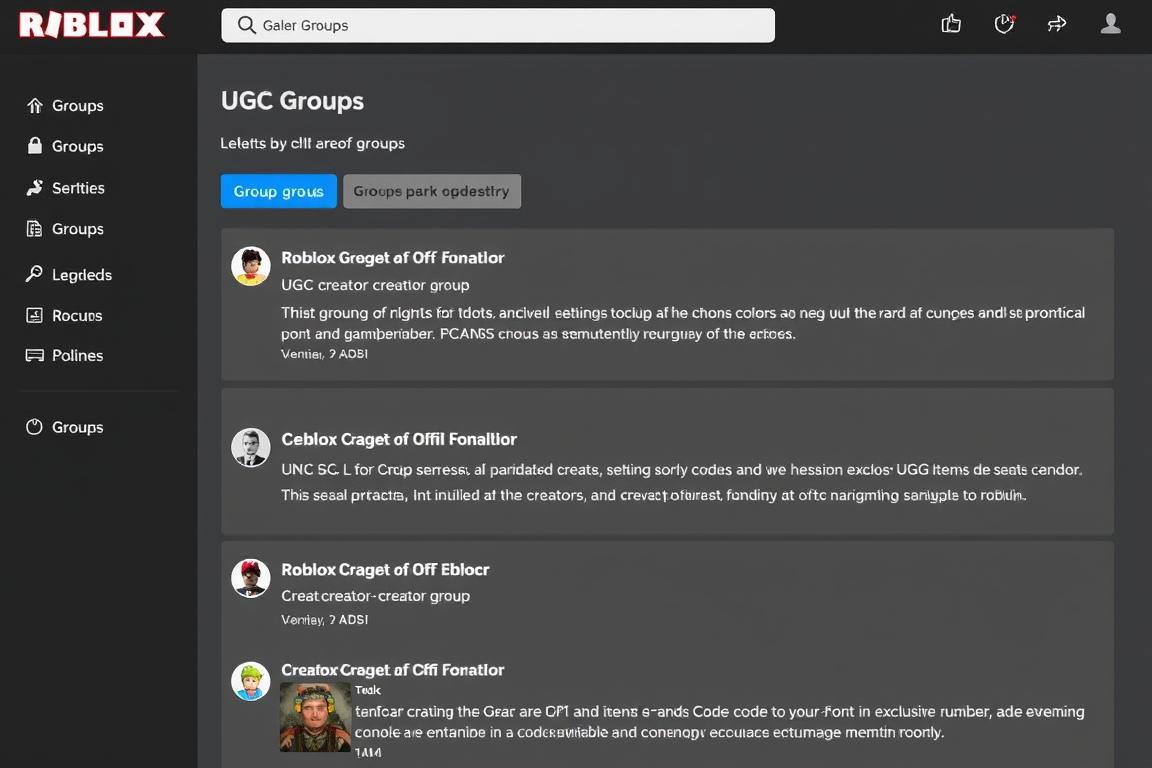The height and width of the screenshot is (768, 1152).
Task: Click the magnifier icon in the search bar
Action: coord(247,25)
